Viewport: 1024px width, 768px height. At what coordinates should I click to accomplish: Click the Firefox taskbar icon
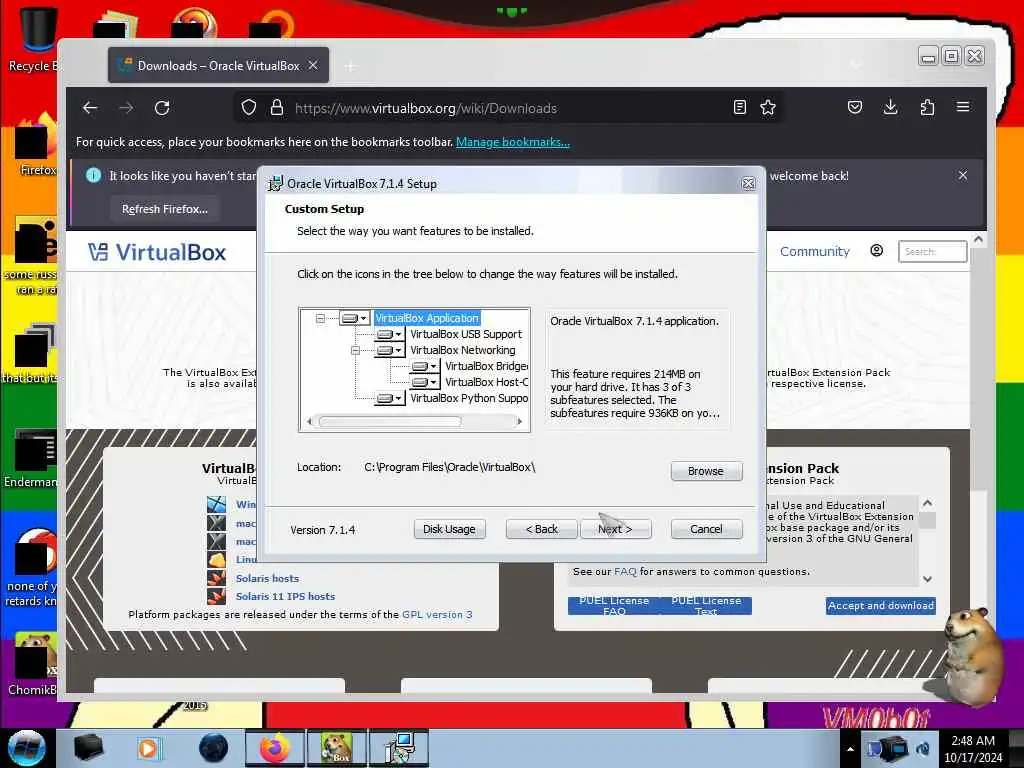275,748
